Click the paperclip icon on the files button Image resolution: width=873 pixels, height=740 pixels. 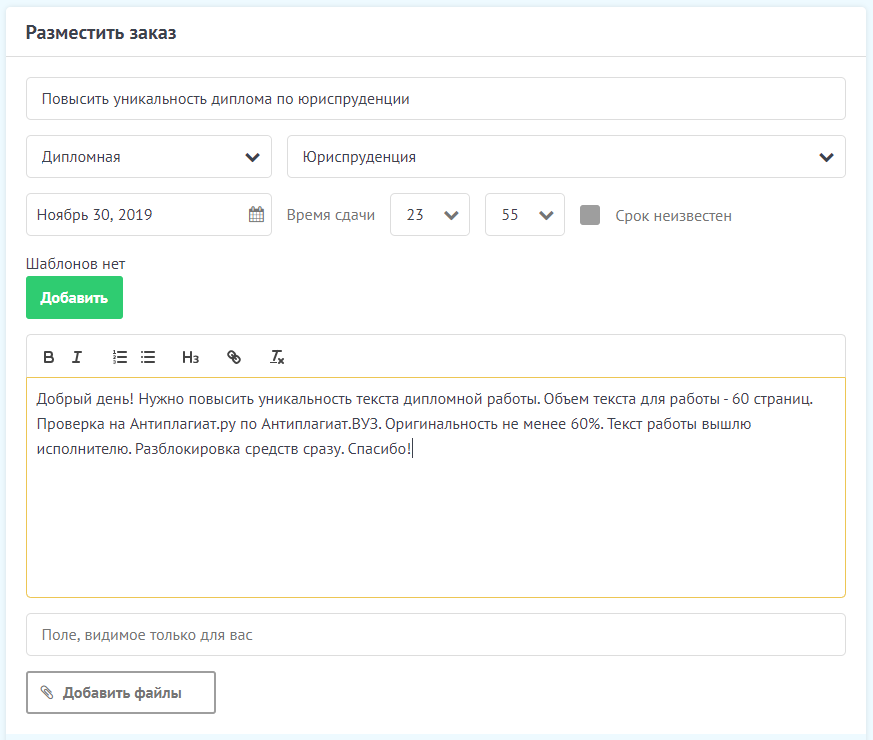[x=47, y=693]
